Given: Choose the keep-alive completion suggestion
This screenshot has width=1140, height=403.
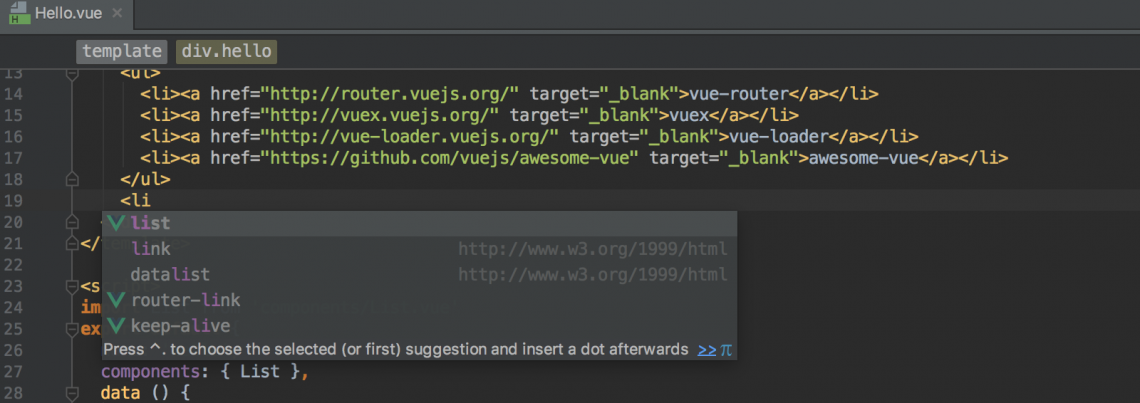Looking at the screenshot, I should [x=420, y=325].
